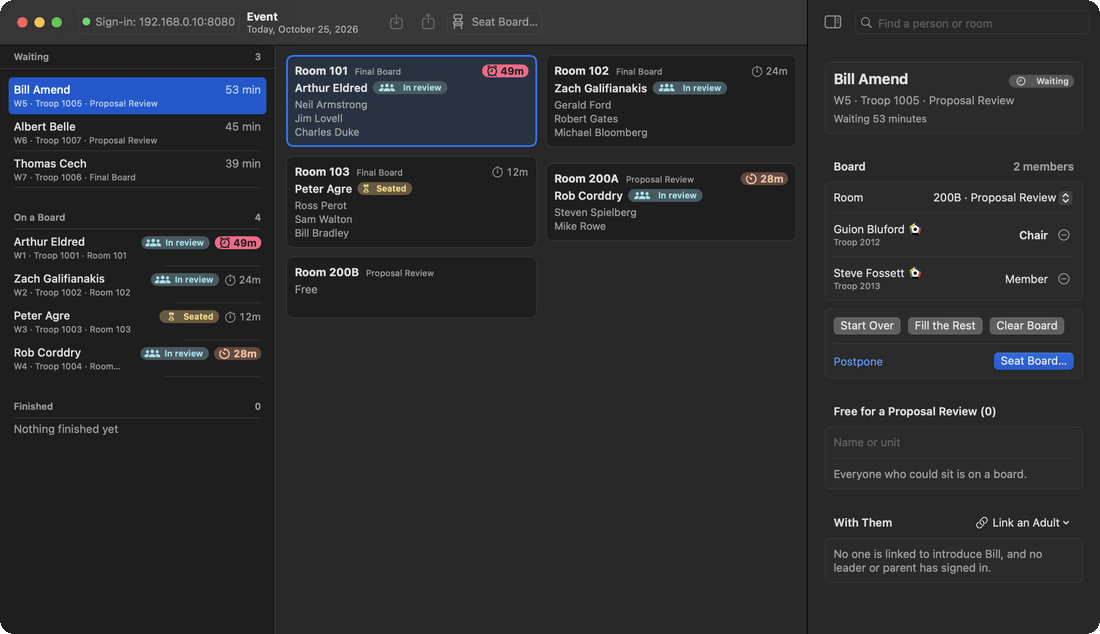Image resolution: width=1100 pixels, height=634 pixels.
Task: Focus the Find a person or room field
Action: pos(972,23)
